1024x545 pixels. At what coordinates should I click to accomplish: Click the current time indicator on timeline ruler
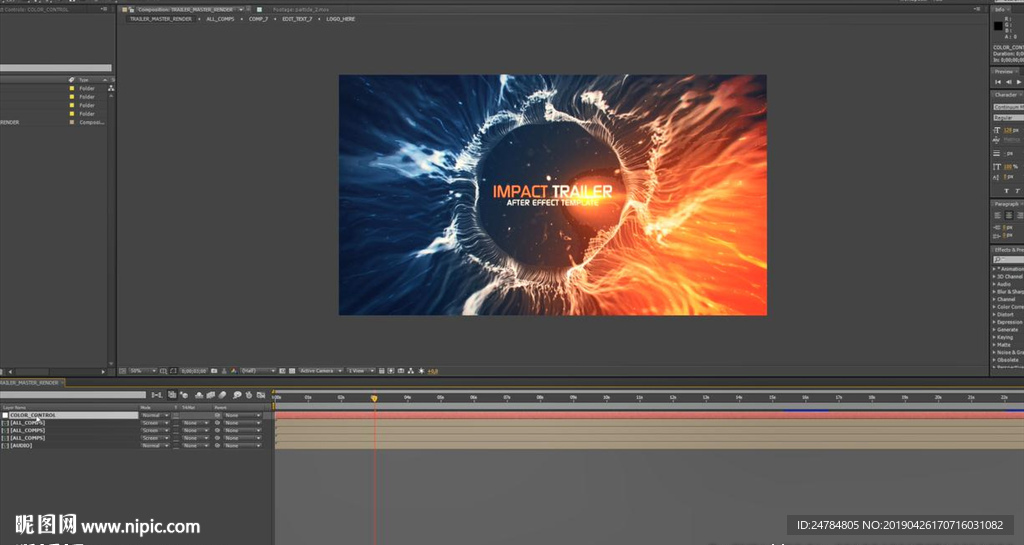(374, 397)
